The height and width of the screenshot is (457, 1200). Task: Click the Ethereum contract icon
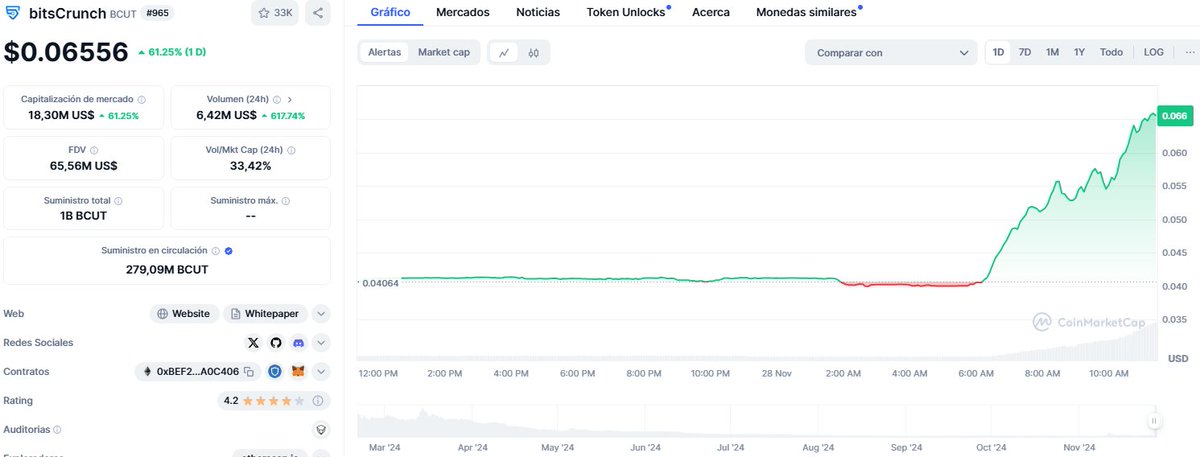pyautogui.click(x=148, y=372)
